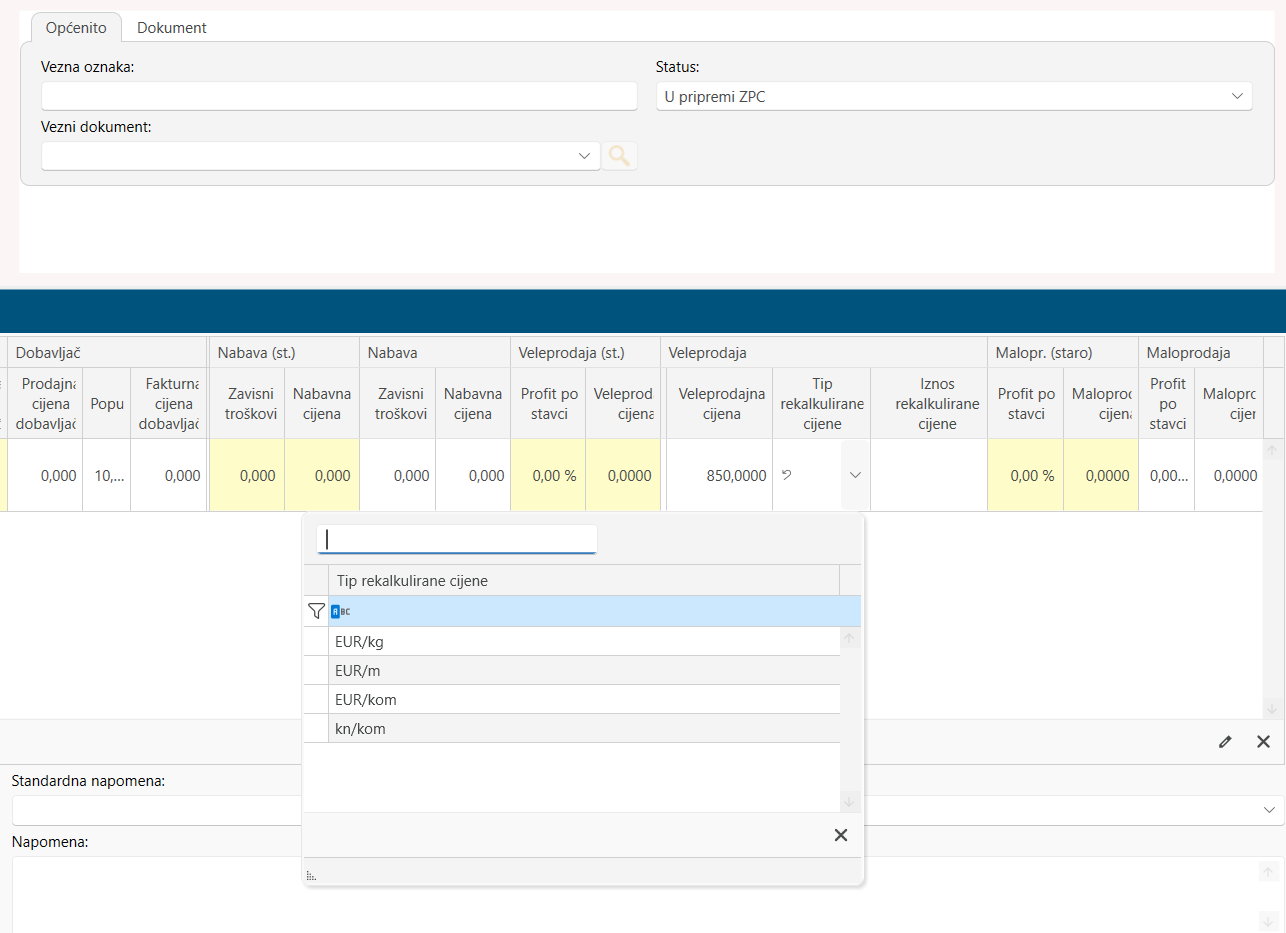The image size is (1286, 933).
Task: Choose the EUR/m option
Action: (584, 670)
